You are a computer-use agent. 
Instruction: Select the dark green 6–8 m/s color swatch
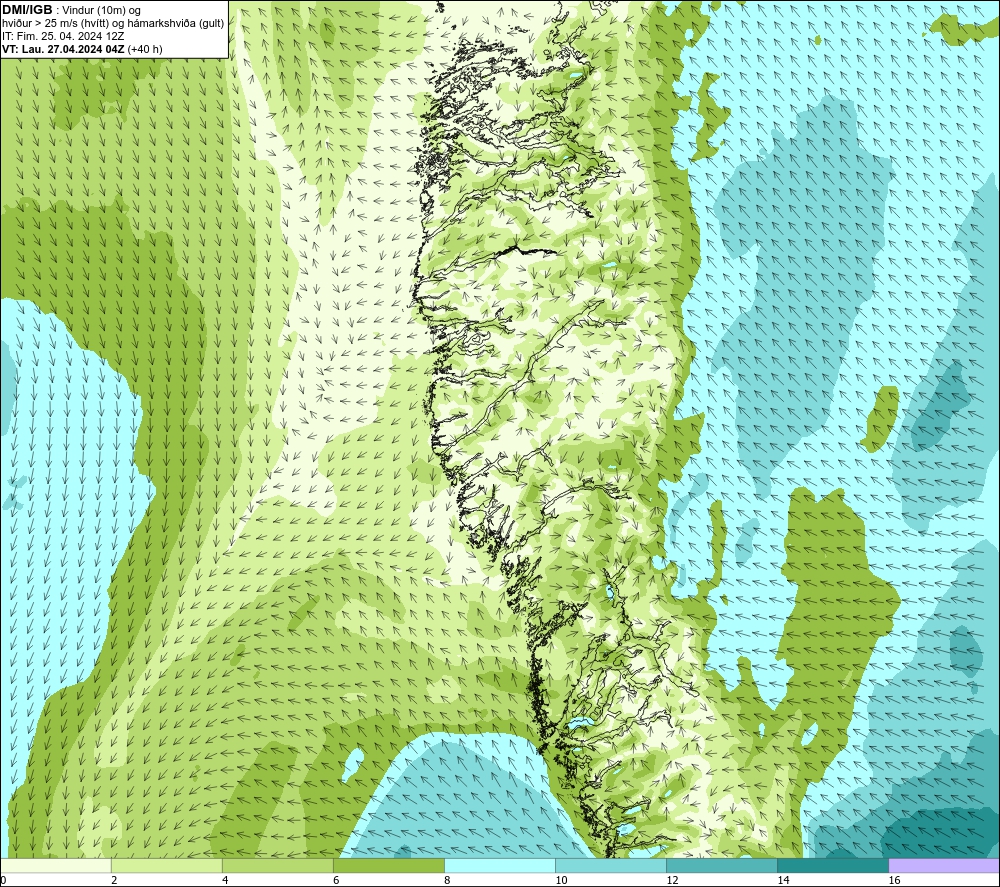click(x=388, y=865)
